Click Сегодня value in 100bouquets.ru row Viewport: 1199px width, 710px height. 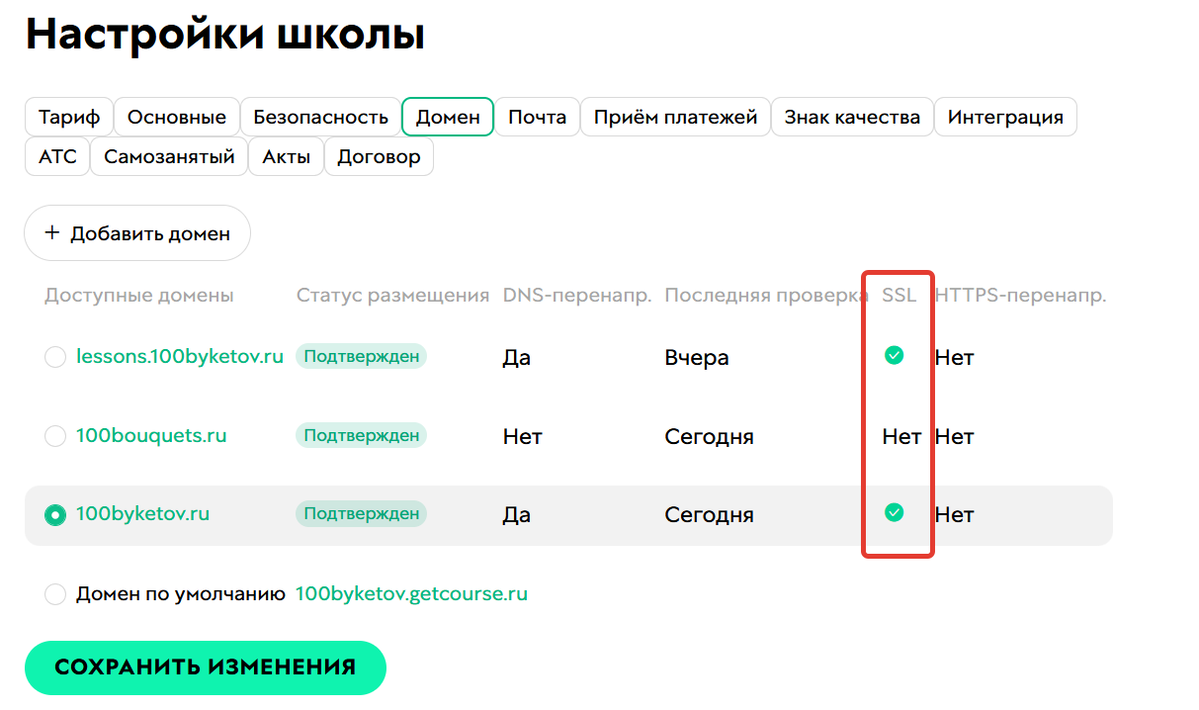709,436
